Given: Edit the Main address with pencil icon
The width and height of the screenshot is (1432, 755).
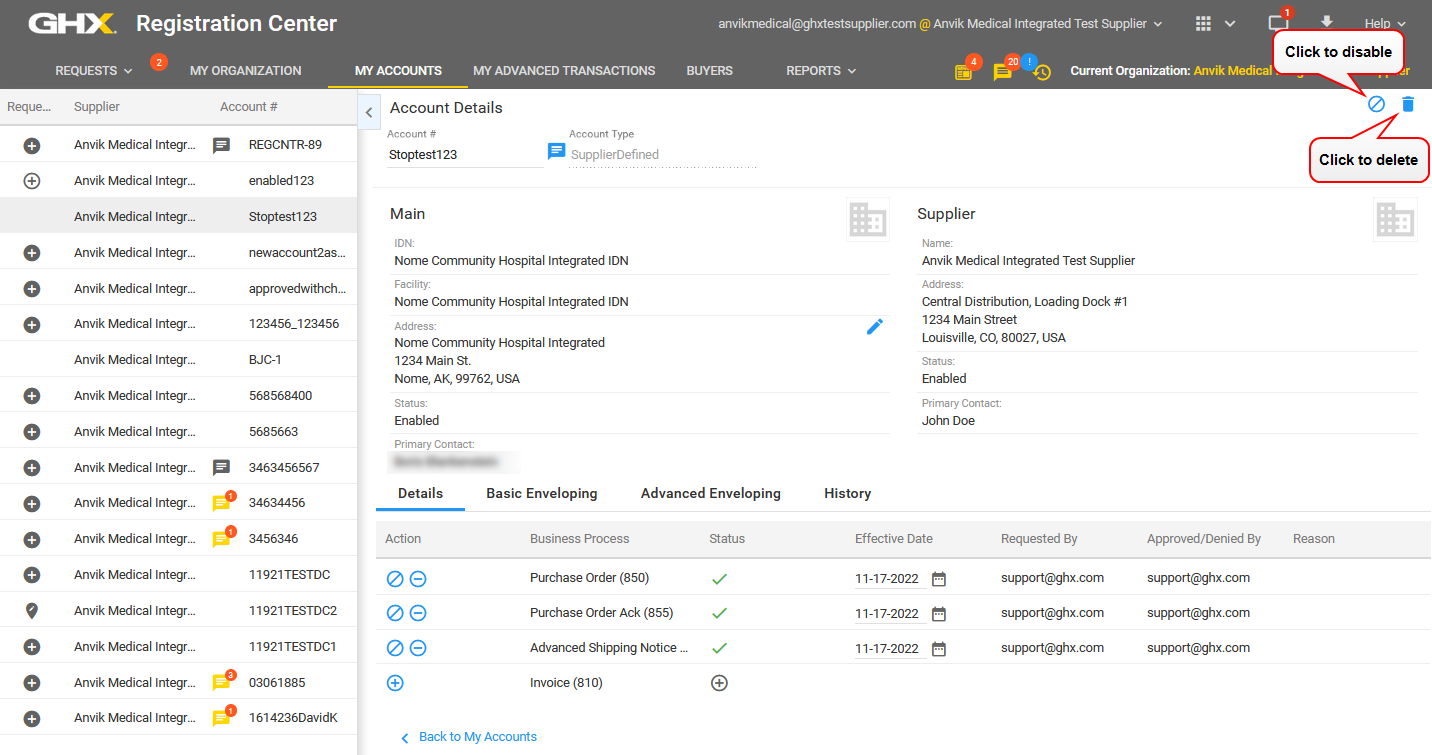Looking at the screenshot, I should pyautogui.click(x=875, y=326).
